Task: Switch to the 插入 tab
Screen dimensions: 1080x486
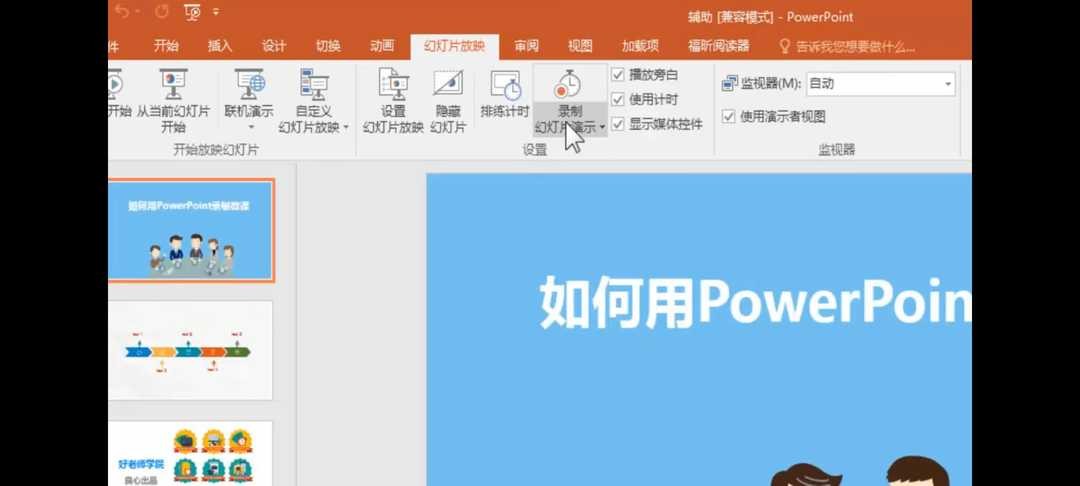Action: (219, 47)
